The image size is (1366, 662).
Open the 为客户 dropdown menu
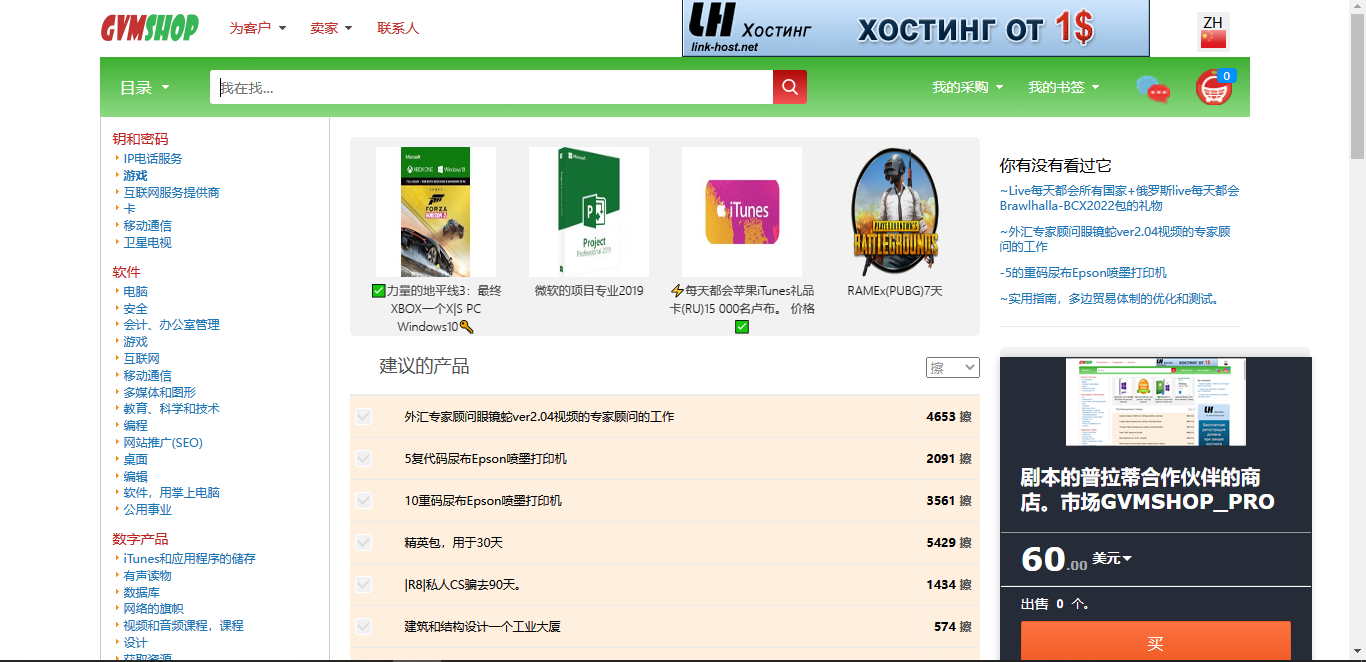pyautogui.click(x=258, y=28)
